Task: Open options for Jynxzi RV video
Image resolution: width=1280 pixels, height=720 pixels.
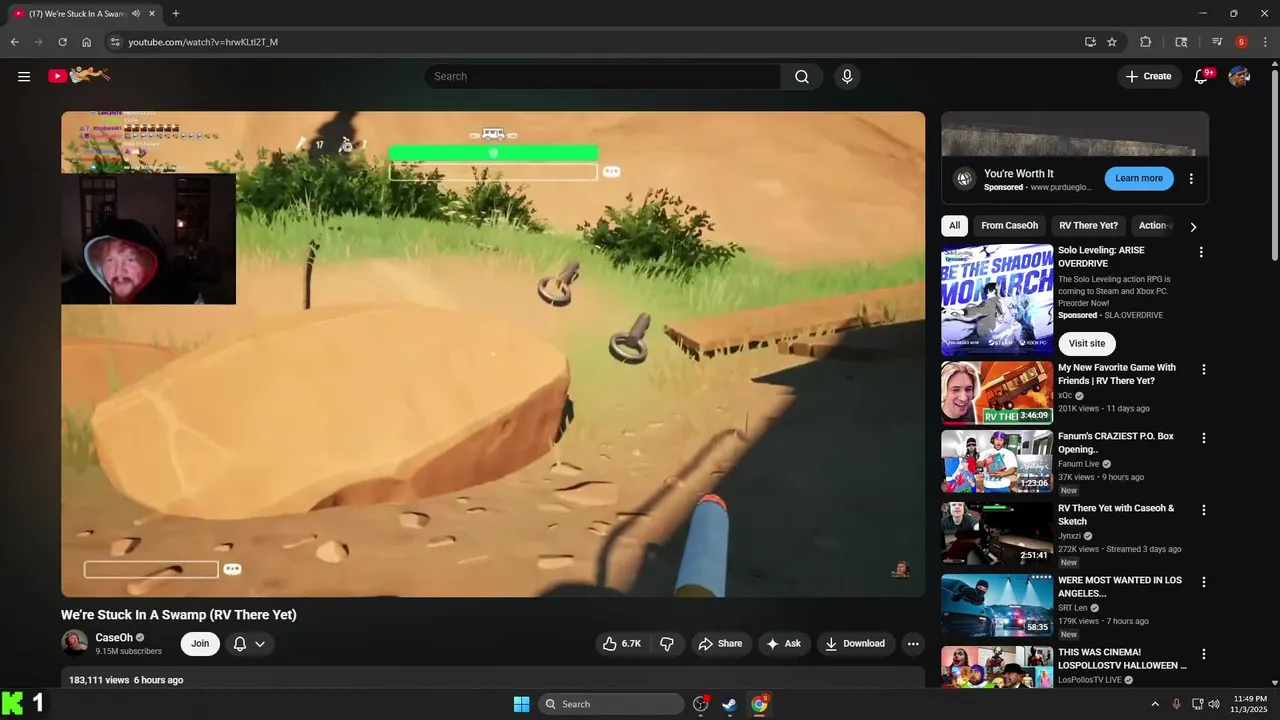Action: coord(1204,510)
